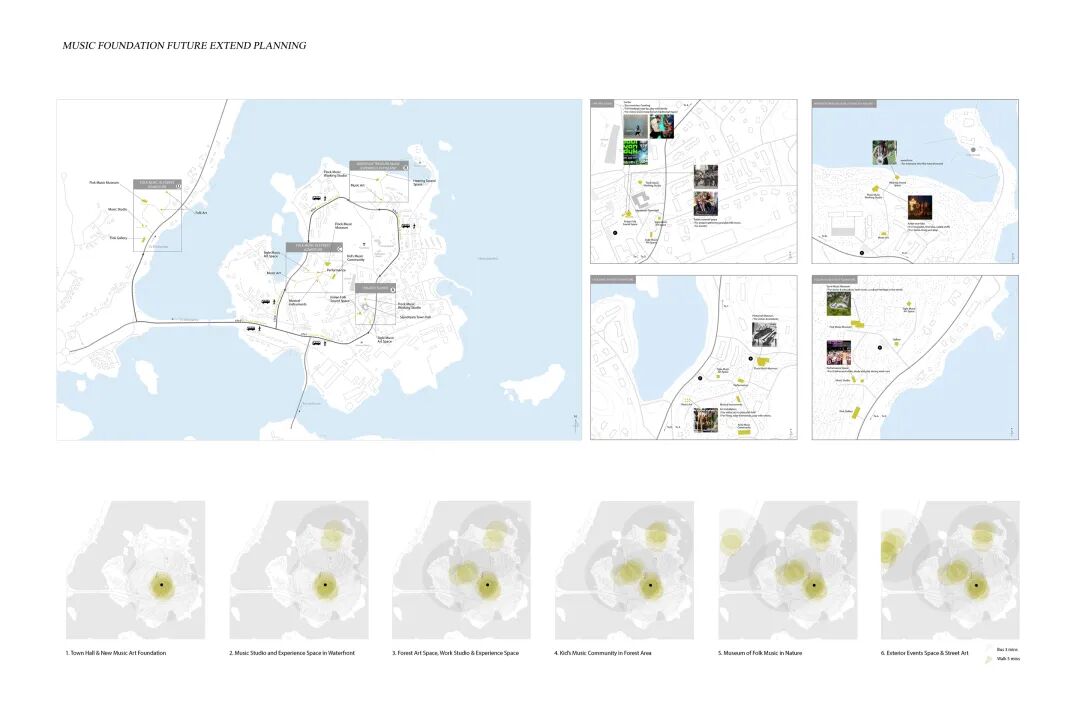This screenshot has width=1080, height=720.
Task: Select the gray label box over the west inset
Action: tap(158, 185)
